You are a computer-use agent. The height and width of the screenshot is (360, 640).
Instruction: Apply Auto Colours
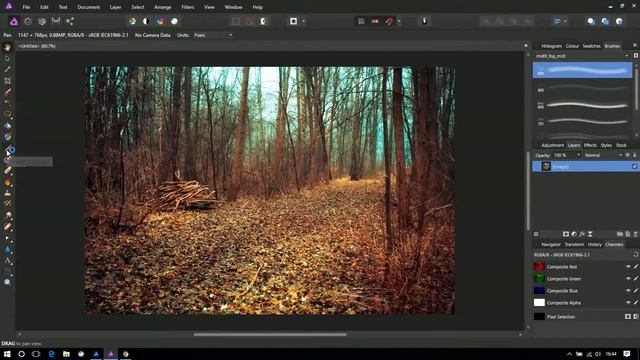click(x=160, y=21)
